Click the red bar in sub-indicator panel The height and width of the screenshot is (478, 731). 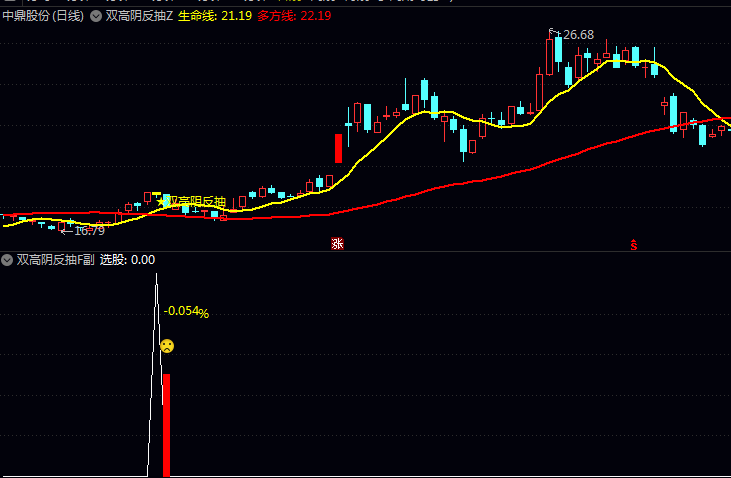tap(166, 425)
